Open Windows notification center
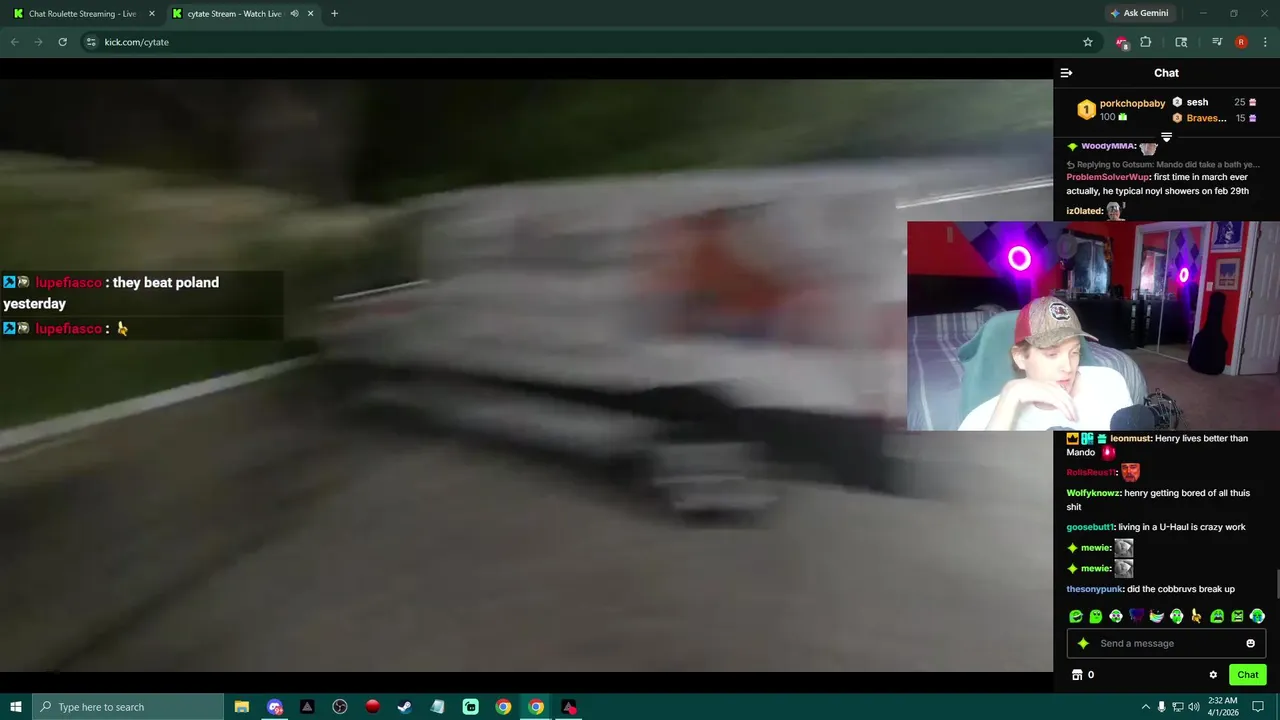Viewport: 1280px width, 720px height. coord(1259,707)
